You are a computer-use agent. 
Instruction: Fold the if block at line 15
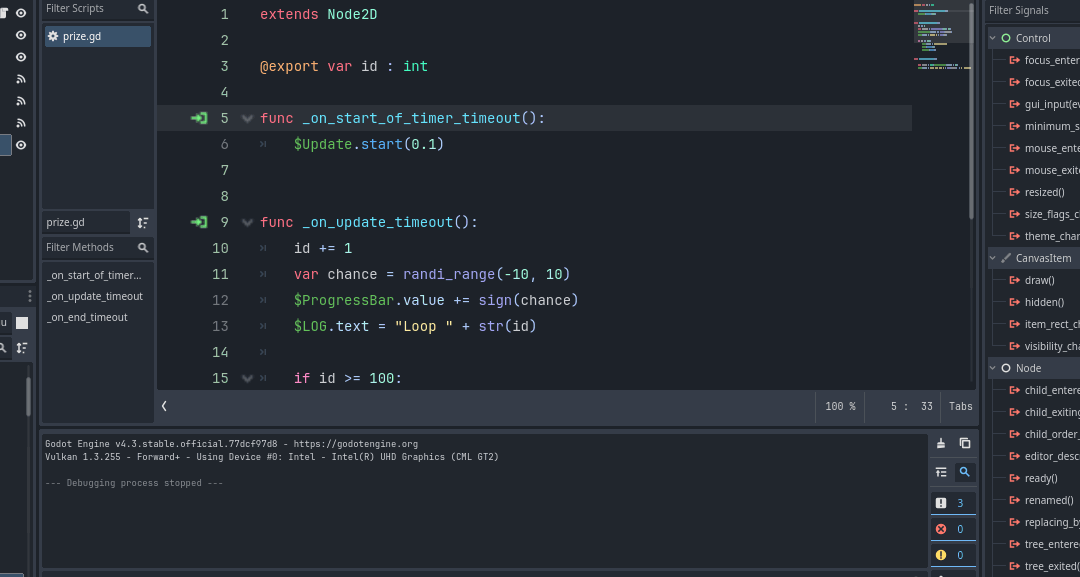247,378
